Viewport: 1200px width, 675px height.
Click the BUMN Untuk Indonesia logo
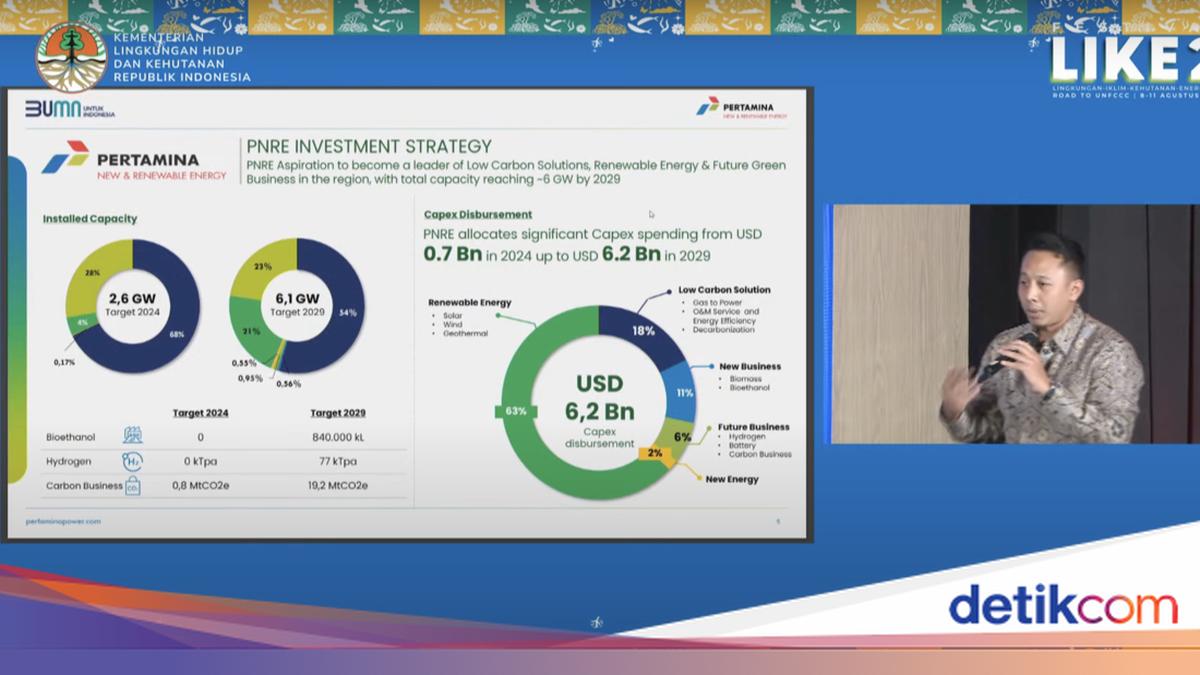pyautogui.click(x=70, y=108)
